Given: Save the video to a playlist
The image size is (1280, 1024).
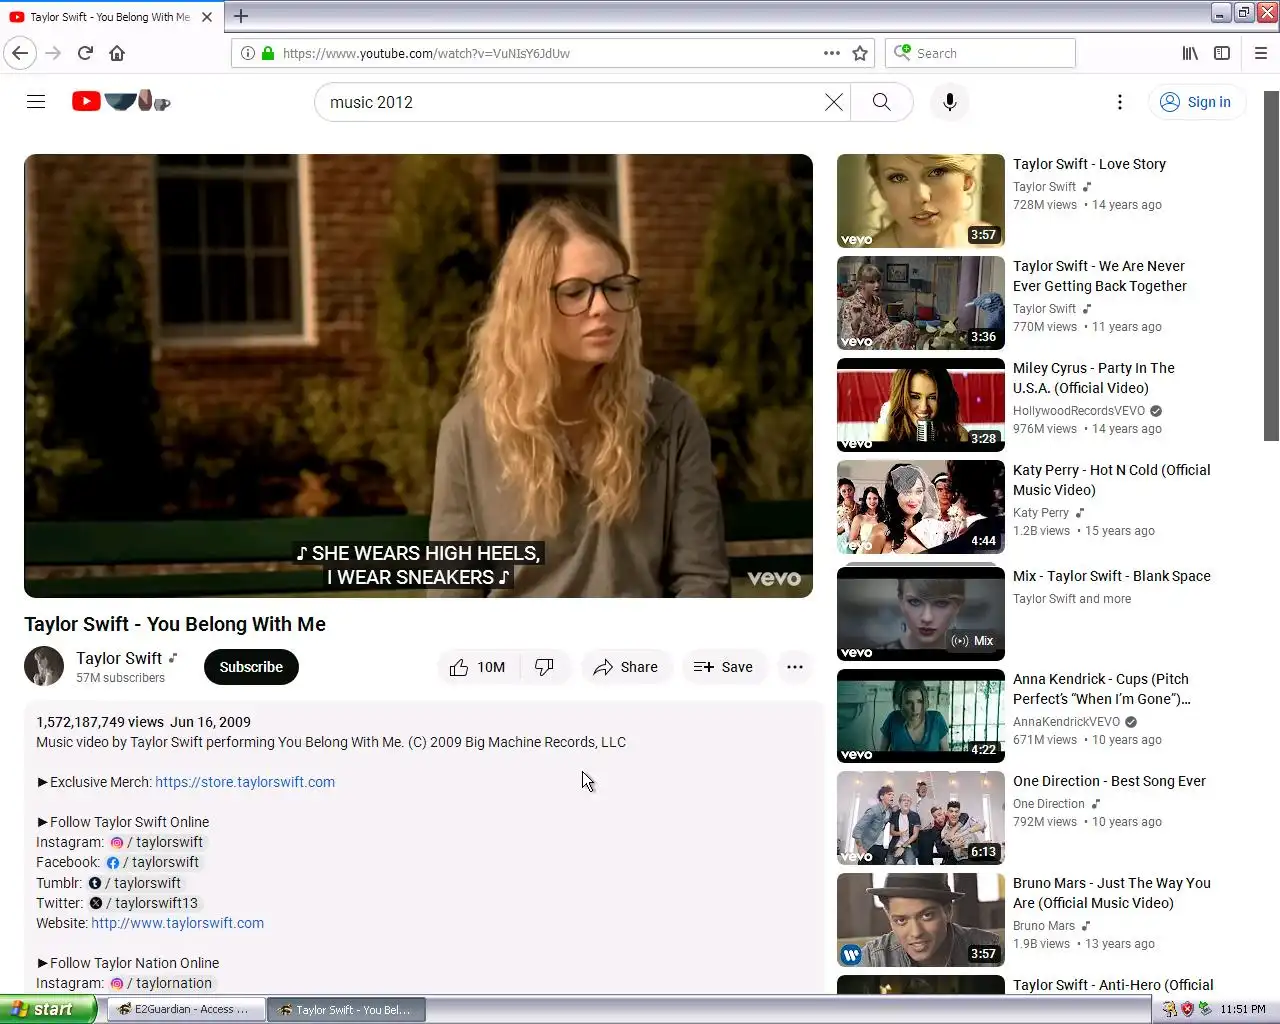Looking at the screenshot, I should tap(723, 667).
